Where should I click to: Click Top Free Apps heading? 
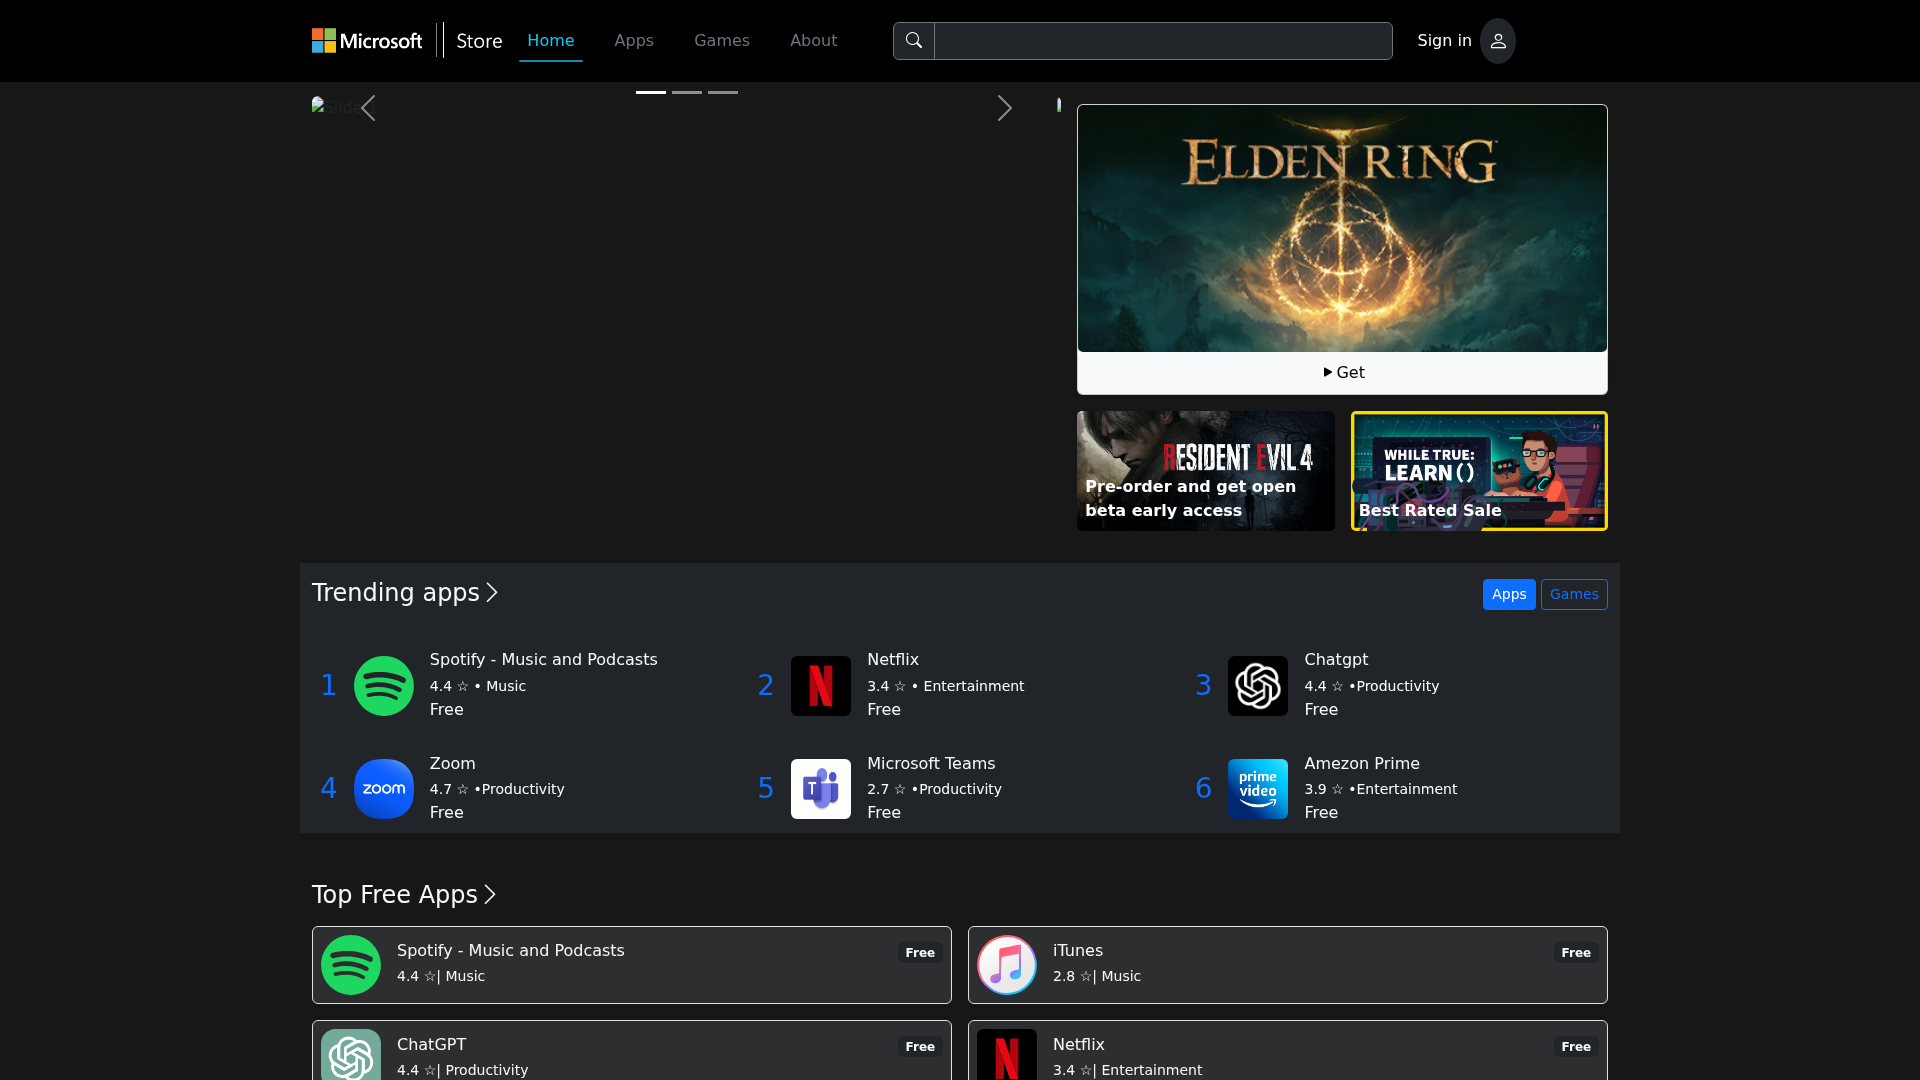click(x=395, y=895)
